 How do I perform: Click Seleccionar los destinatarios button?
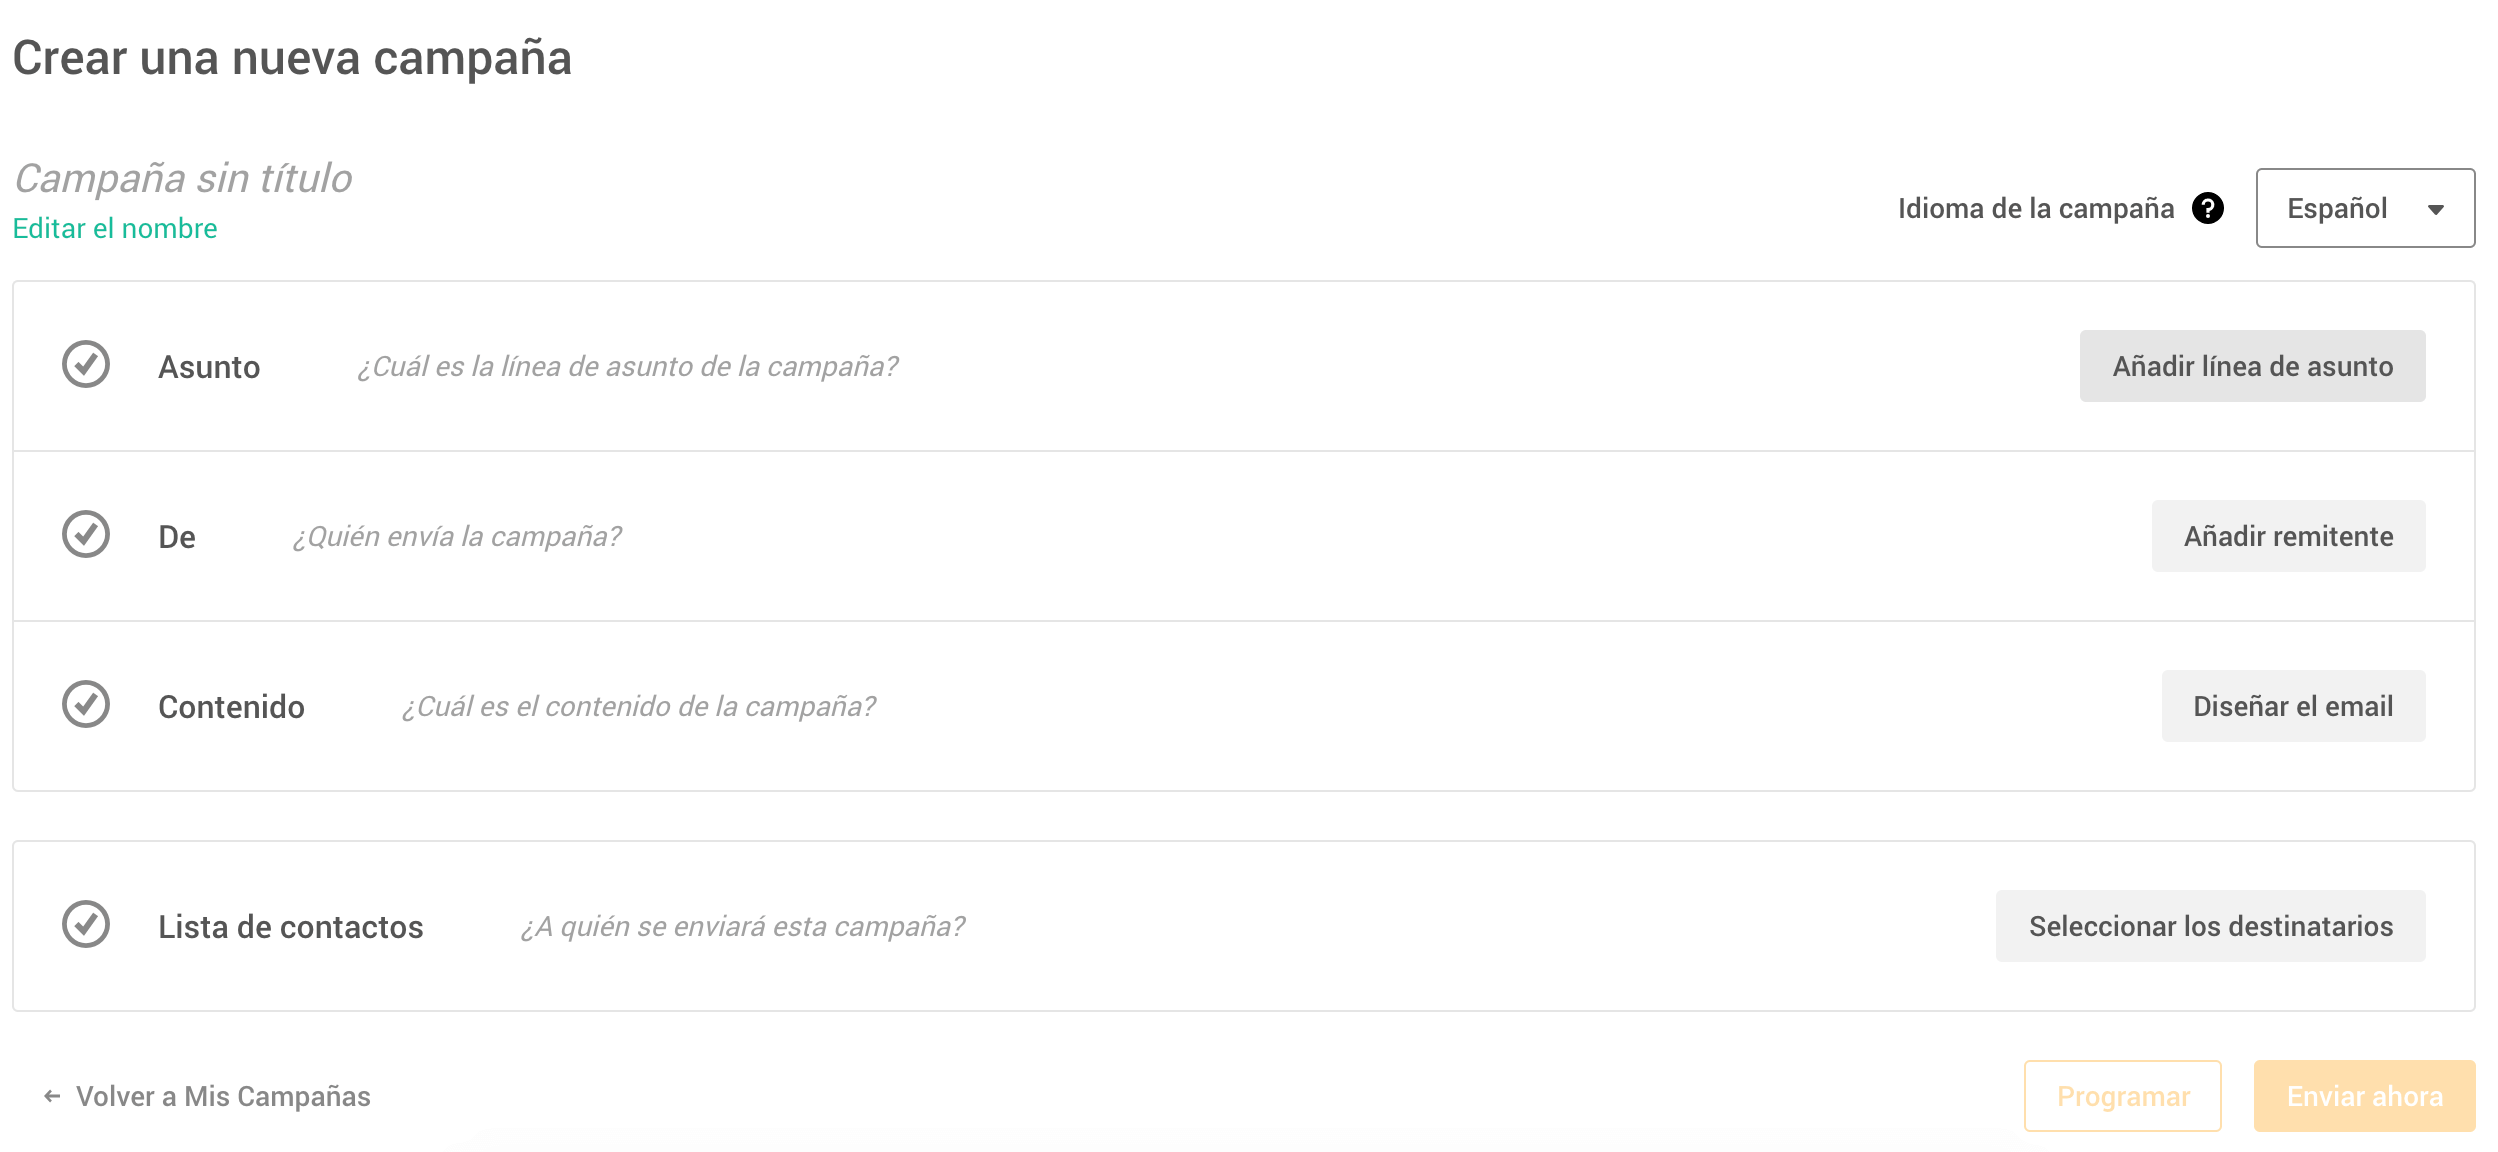[2210, 926]
